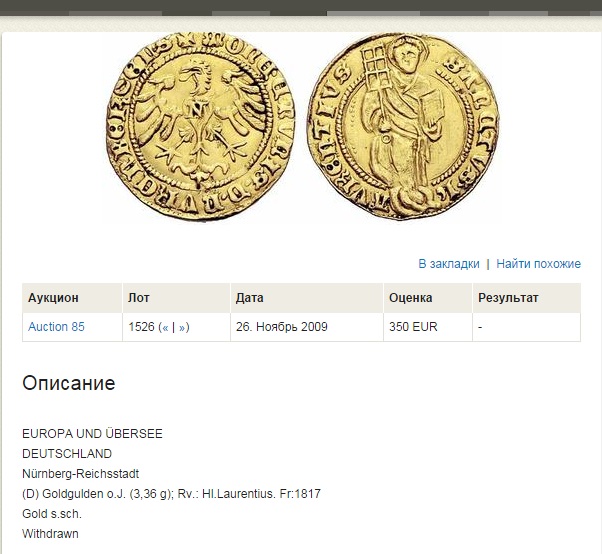Click the 'Withdrawn' status text
The width and height of the screenshot is (602, 554).
50,534
